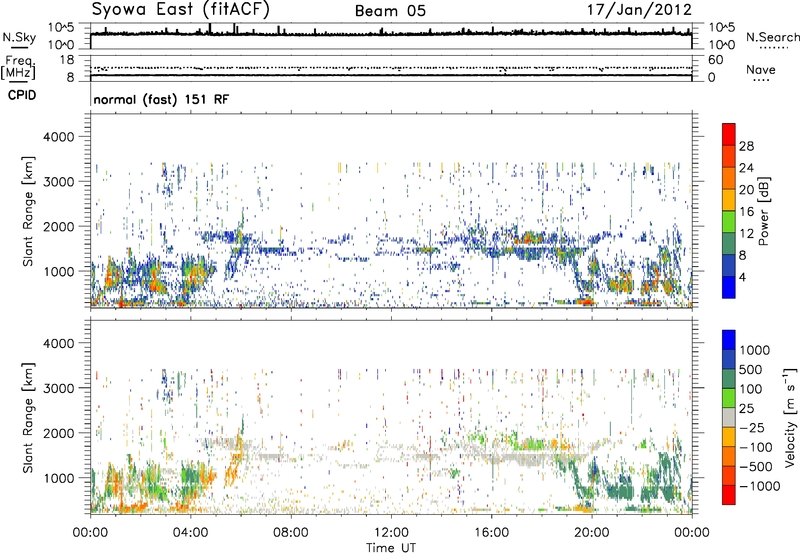Click the '18' frequency tick label
The image size is (800, 554).
67,60
